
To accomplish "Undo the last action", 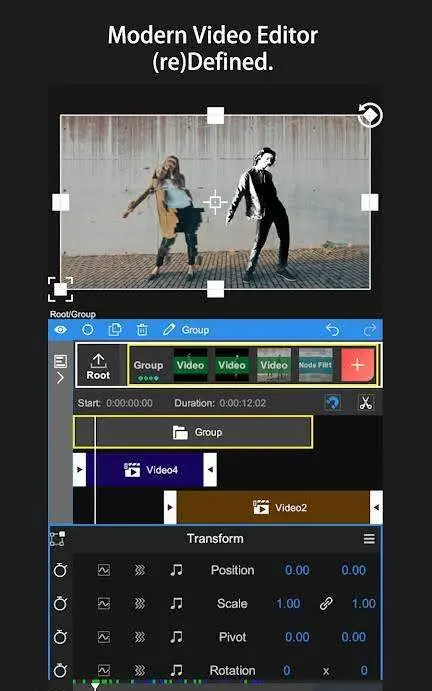I will pyautogui.click(x=332, y=330).
